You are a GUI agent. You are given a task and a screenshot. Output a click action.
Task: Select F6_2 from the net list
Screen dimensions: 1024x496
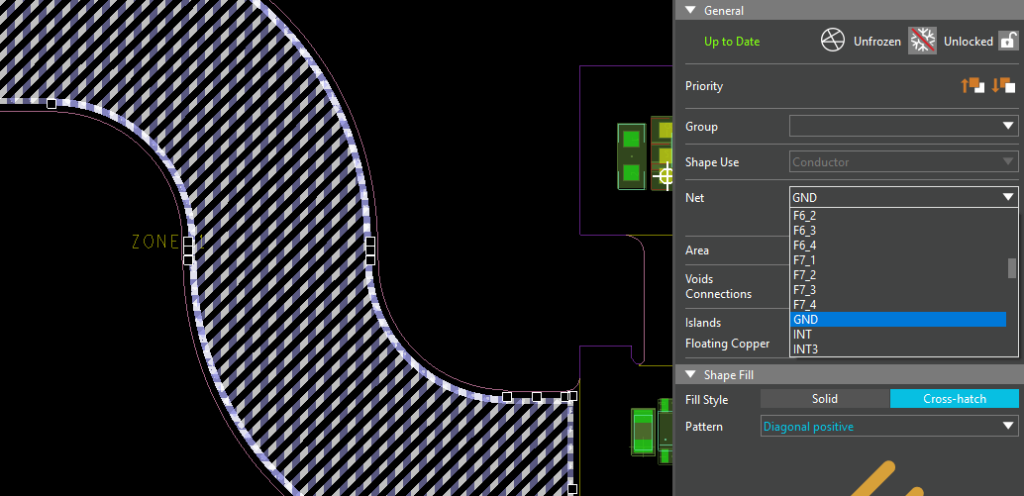(x=805, y=215)
